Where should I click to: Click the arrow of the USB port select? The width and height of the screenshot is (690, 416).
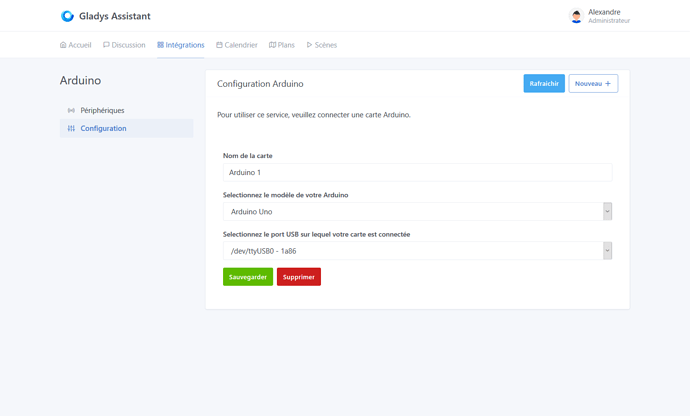607,251
